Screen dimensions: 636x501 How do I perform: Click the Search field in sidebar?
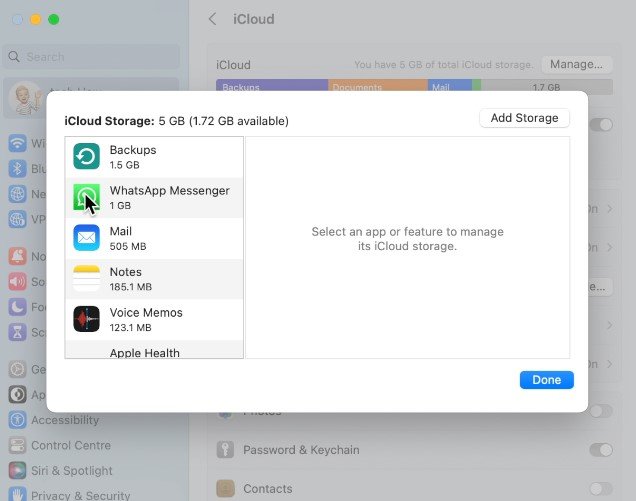91,56
